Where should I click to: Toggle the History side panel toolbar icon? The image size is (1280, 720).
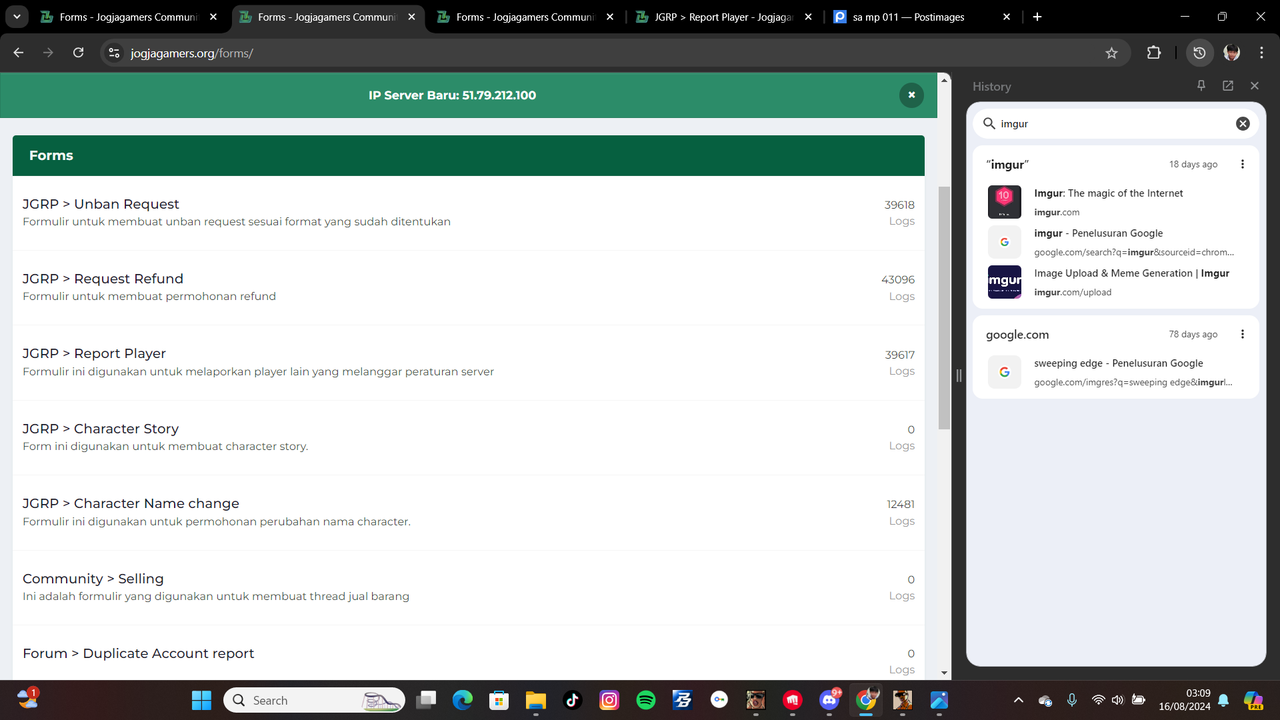click(x=1199, y=53)
